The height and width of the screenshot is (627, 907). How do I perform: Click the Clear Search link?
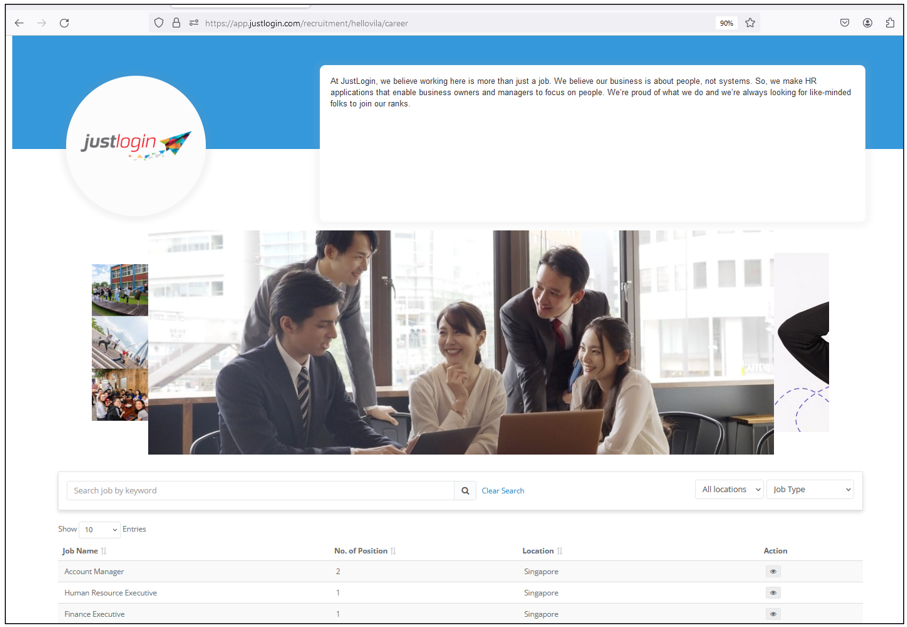point(503,490)
